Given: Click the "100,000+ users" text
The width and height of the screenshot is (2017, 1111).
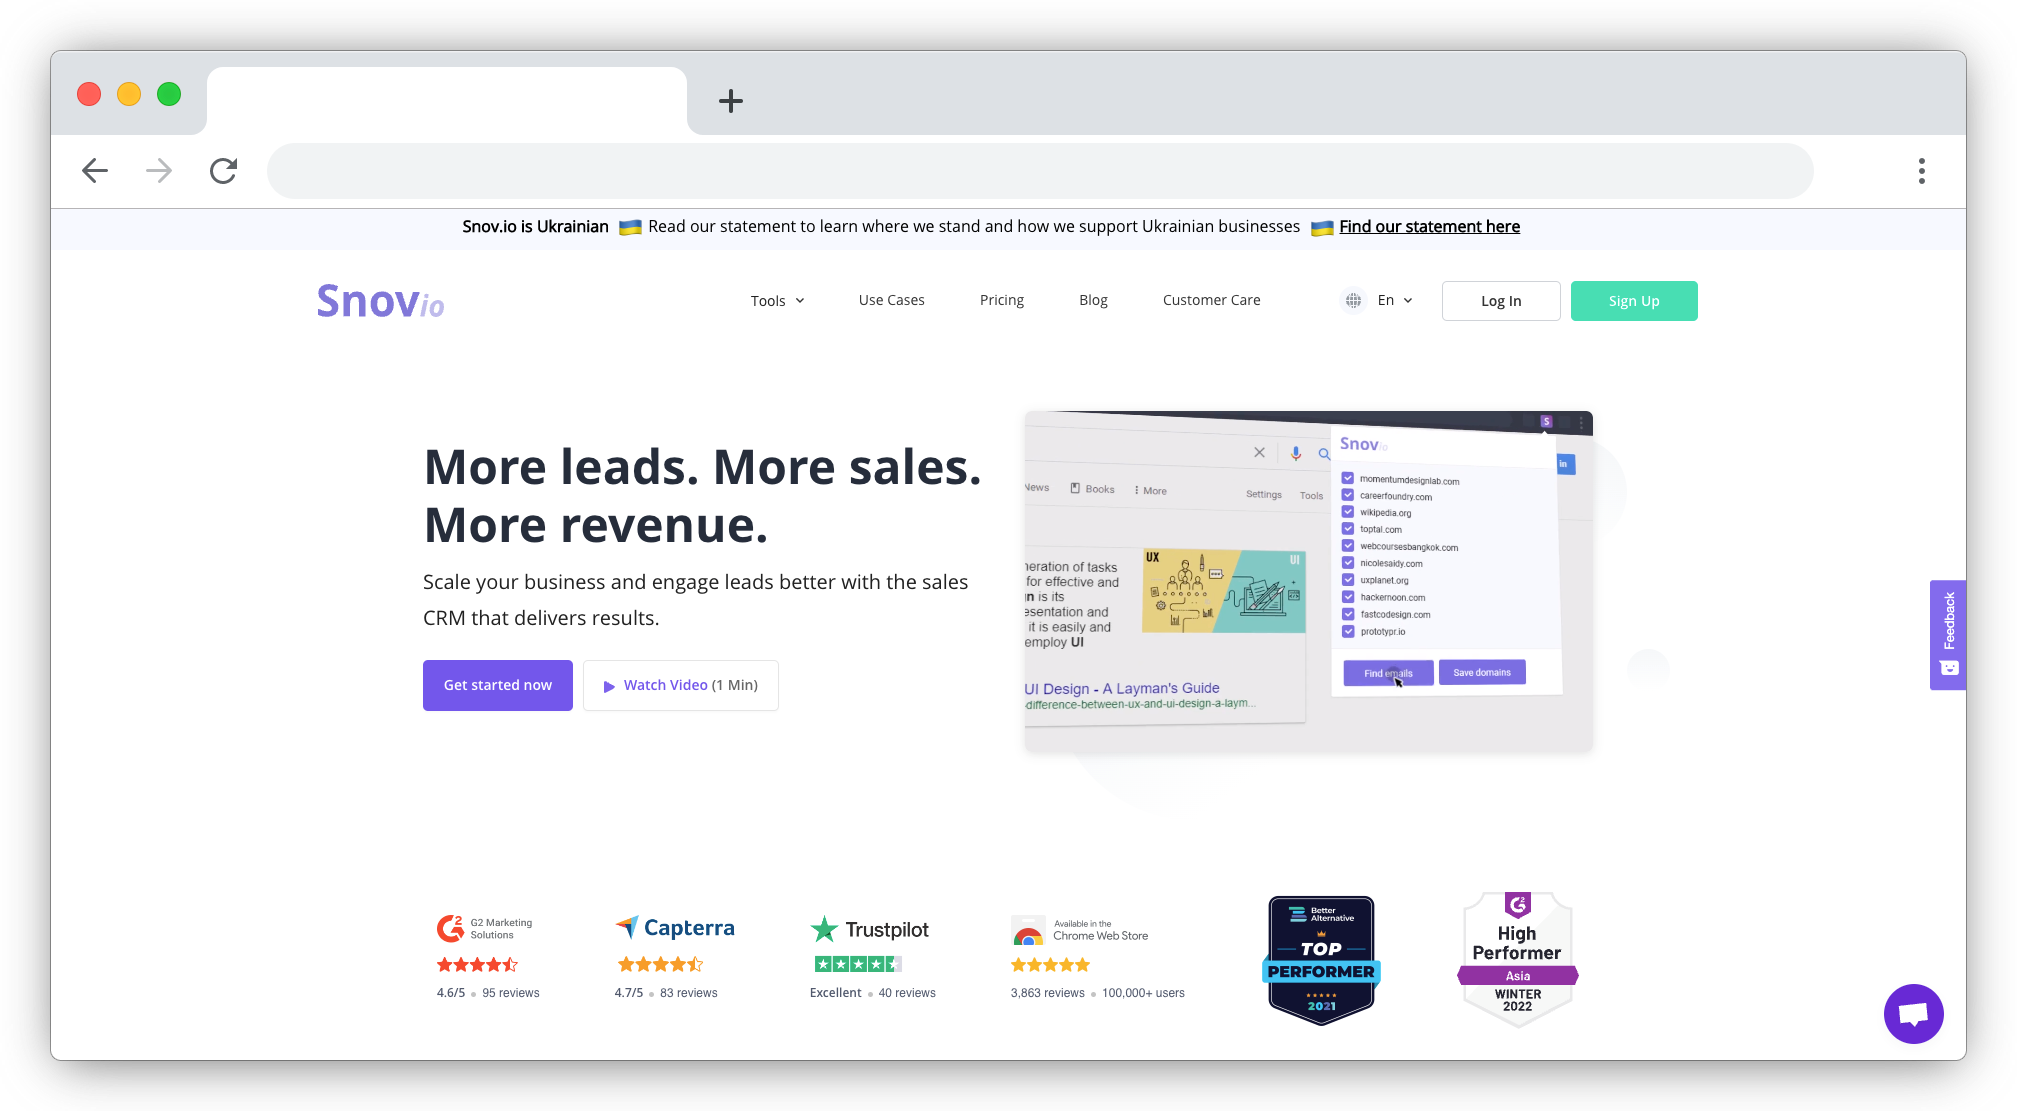Looking at the screenshot, I should [1143, 993].
